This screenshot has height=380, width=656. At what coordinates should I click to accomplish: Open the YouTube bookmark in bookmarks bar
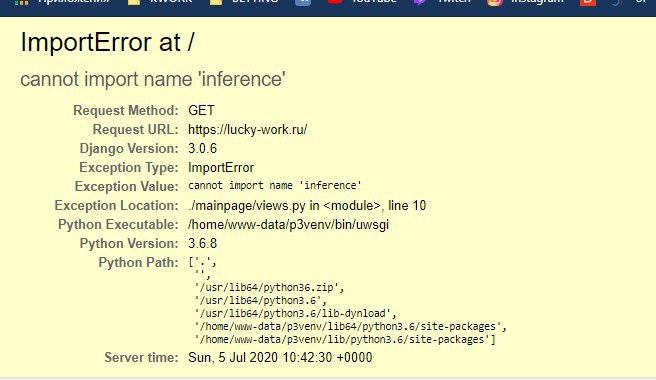click(x=362, y=2)
